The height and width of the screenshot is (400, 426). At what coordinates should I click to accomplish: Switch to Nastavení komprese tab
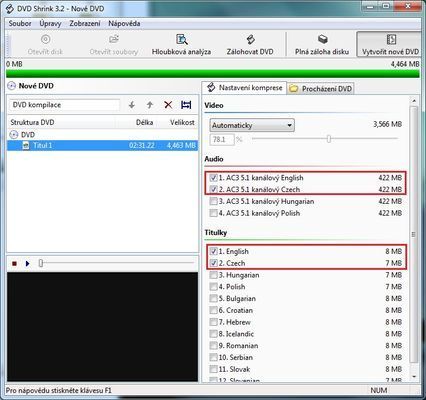coord(244,88)
